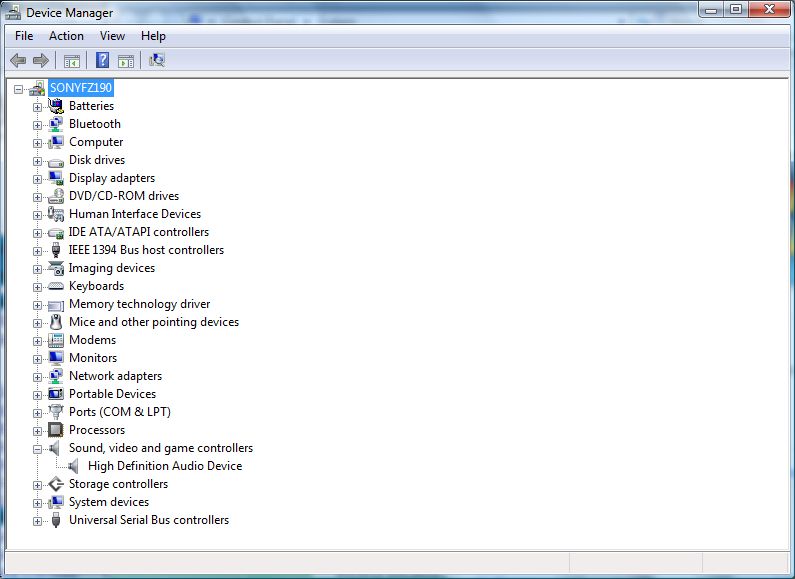The image size is (795, 579).
Task: Click the Mice and pointing devices icon
Action: pyautogui.click(x=56, y=322)
